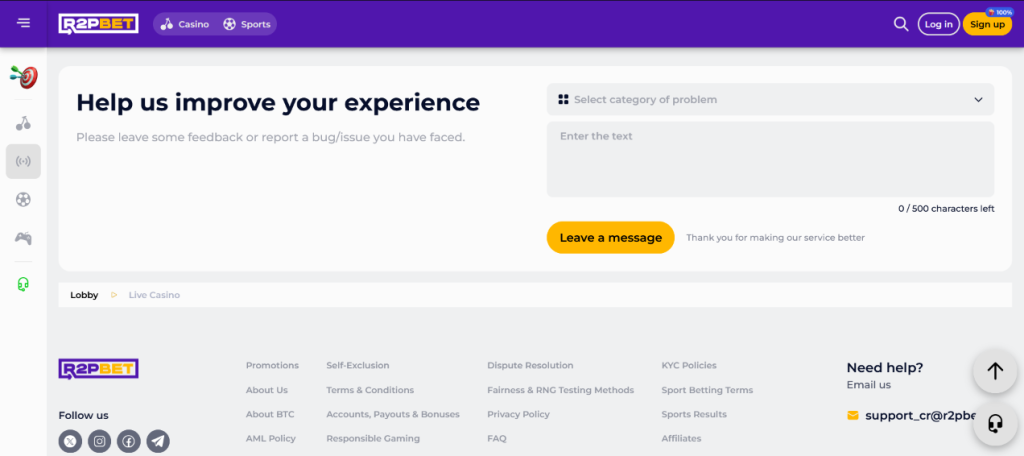
Task: Open the Instagram social icon
Action: (99, 441)
